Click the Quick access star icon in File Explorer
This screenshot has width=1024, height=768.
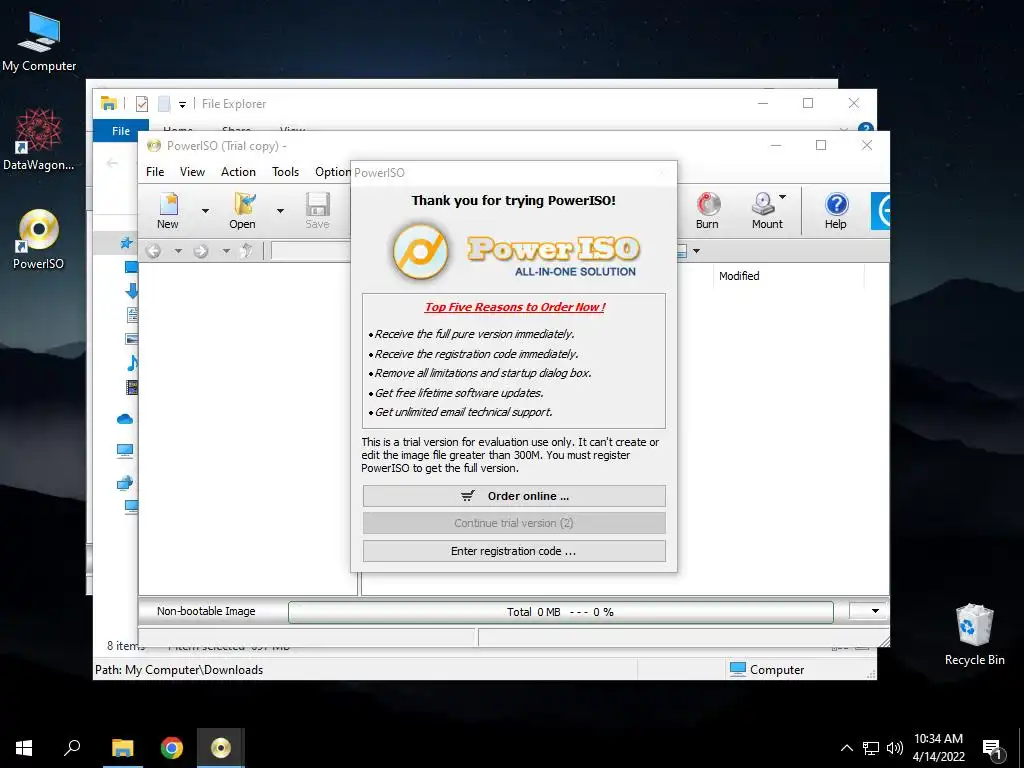[126, 243]
